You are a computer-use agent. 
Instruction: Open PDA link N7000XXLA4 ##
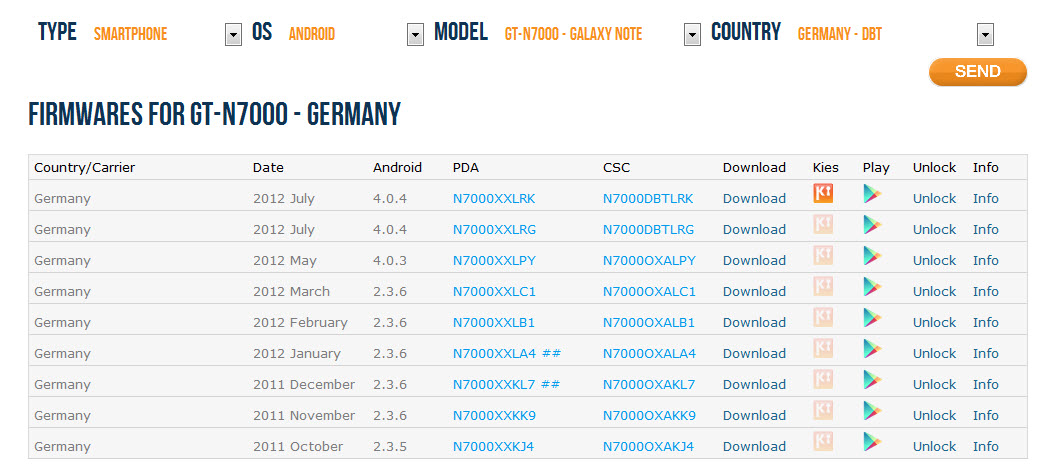click(x=506, y=354)
